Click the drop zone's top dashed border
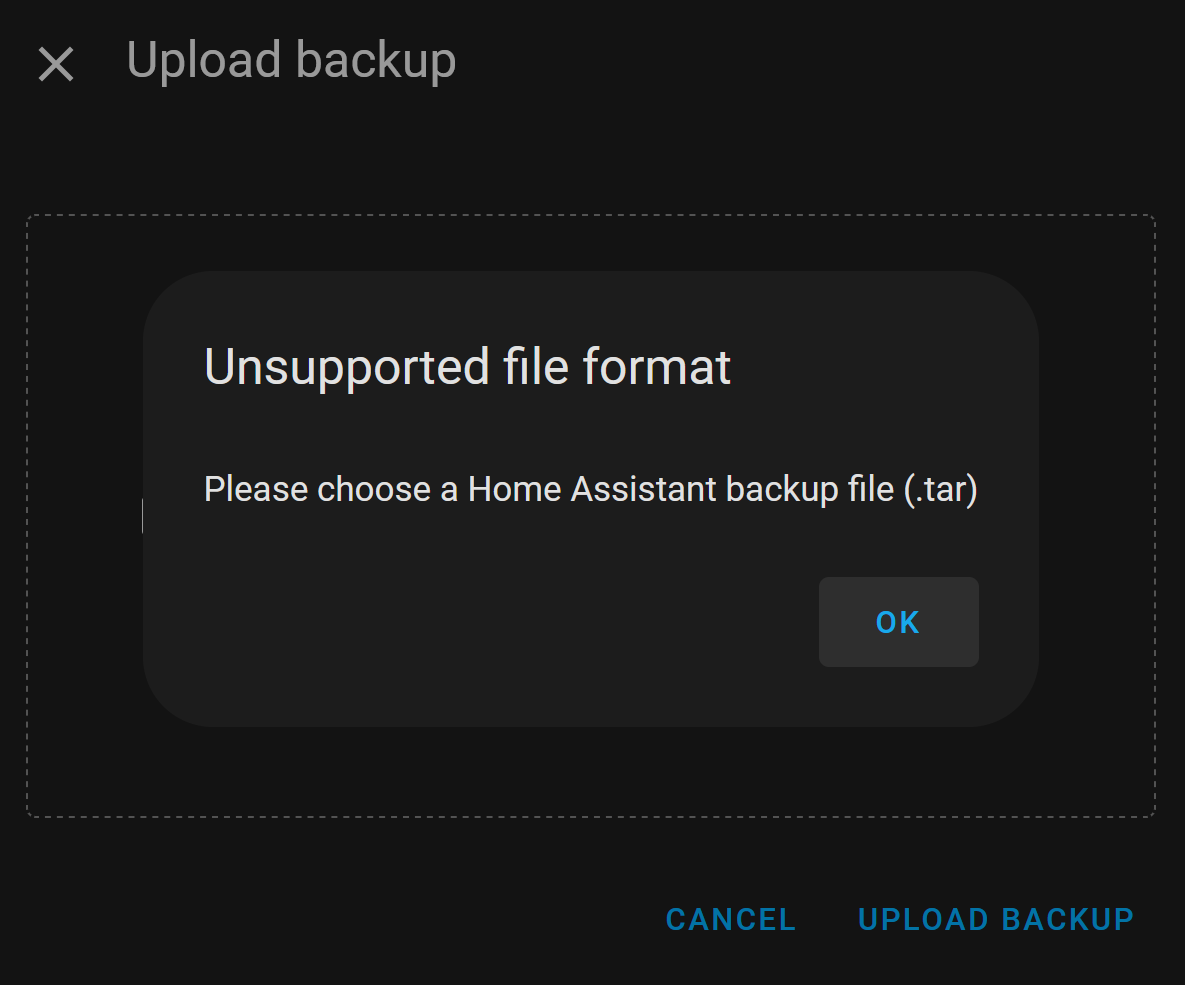Image resolution: width=1185 pixels, height=985 pixels. (591, 215)
